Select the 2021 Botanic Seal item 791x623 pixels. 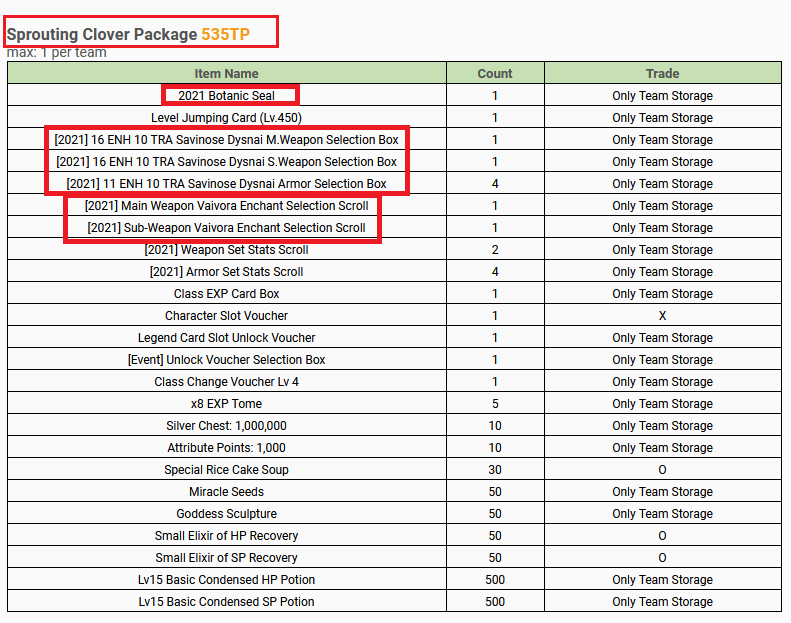pyautogui.click(x=226, y=96)
